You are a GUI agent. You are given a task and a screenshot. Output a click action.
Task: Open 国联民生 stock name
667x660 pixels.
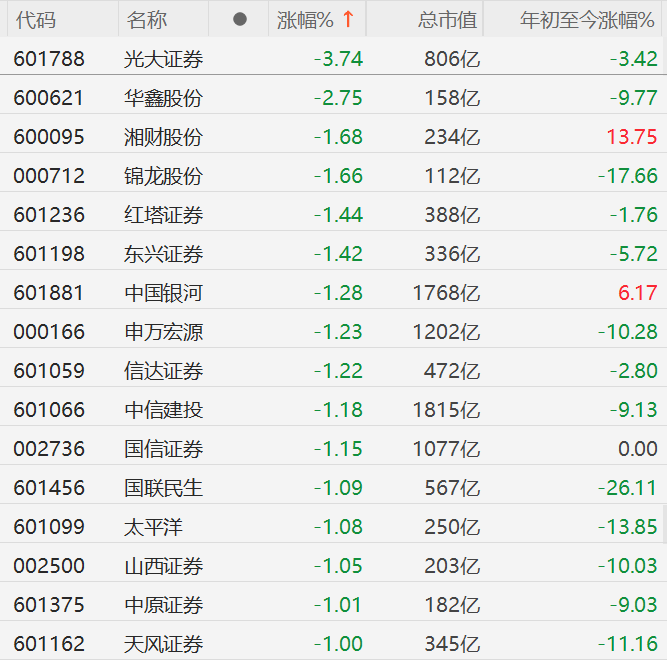[x=163, y=488]
